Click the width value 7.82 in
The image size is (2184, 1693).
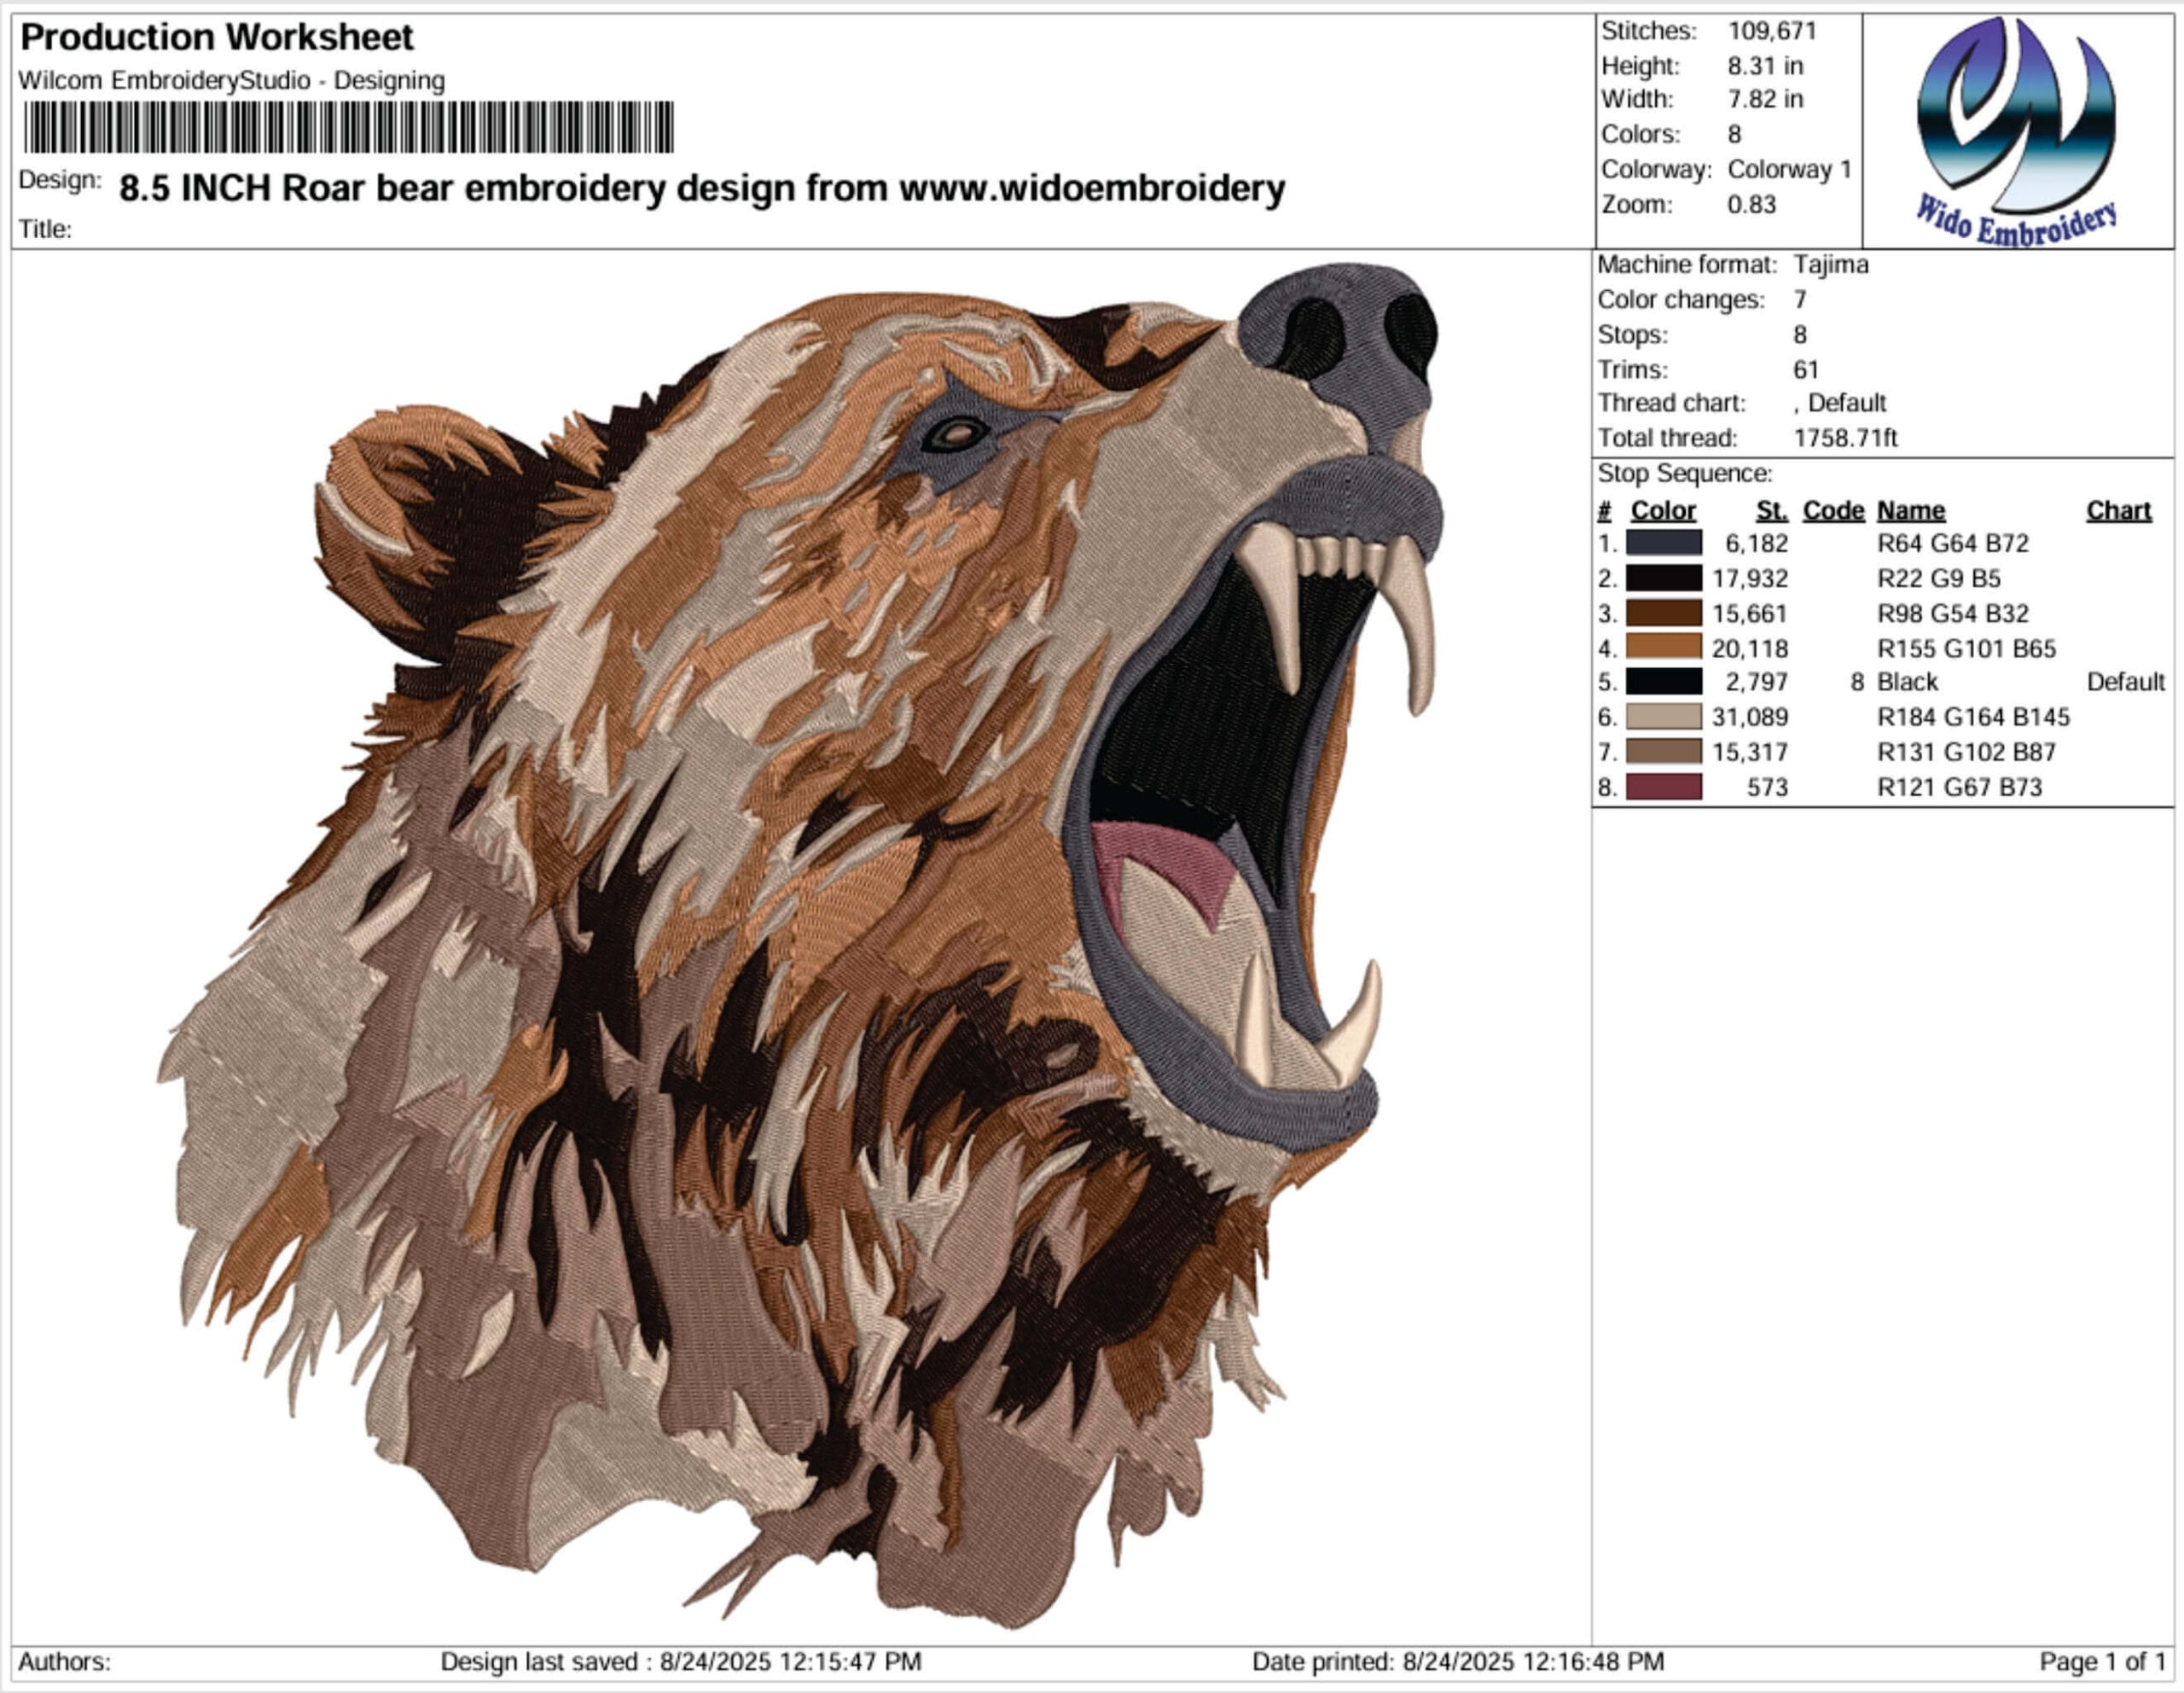coord(1765,99)
